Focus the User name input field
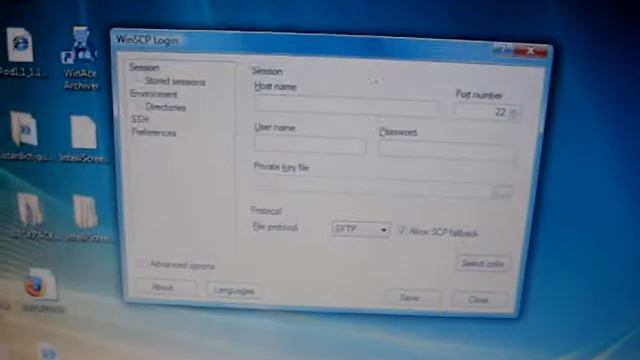Image resolution: width=640 pixels, height=360 pixels. point(309,145)
